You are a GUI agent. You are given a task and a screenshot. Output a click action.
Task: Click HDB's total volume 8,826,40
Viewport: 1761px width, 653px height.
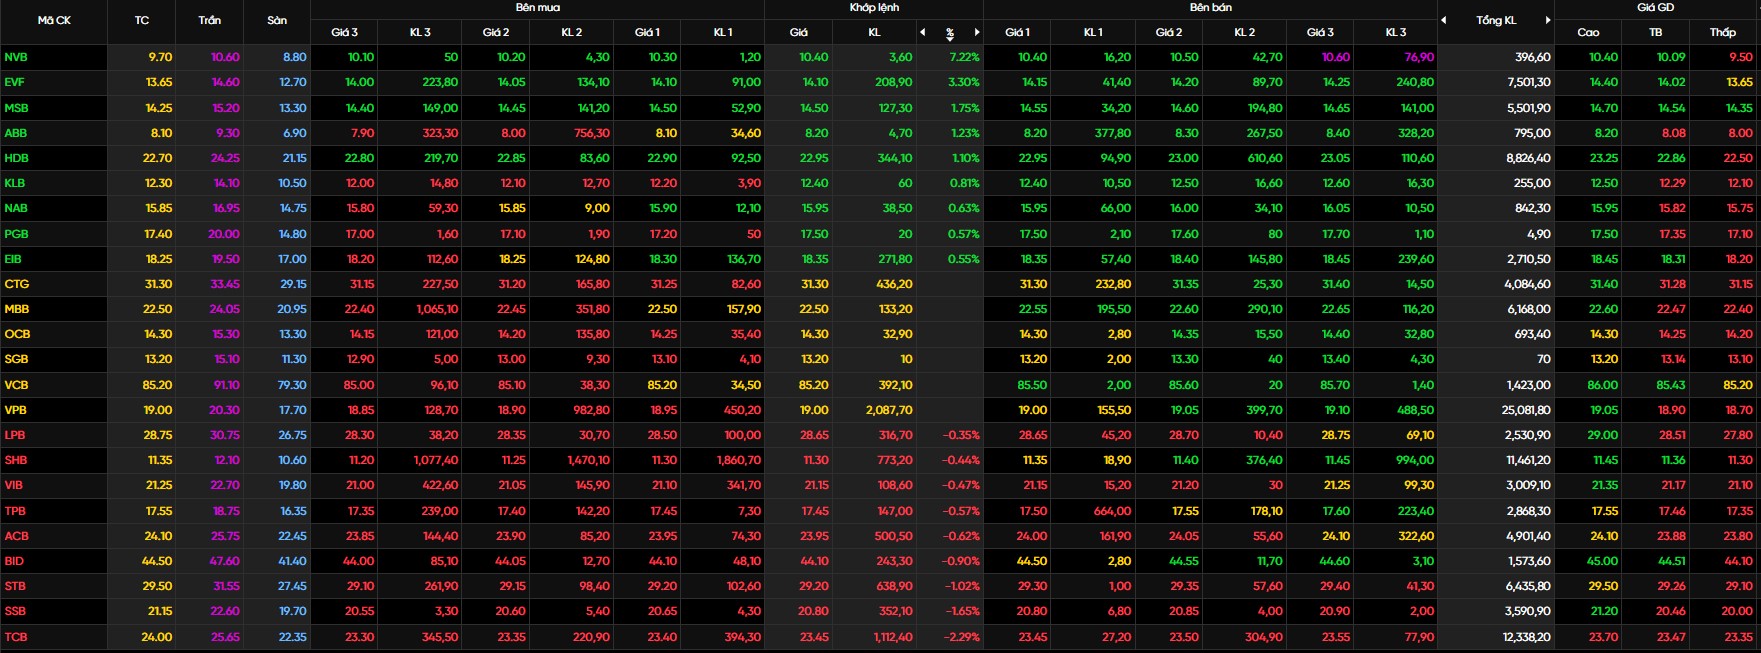(x=1529, y=158)
